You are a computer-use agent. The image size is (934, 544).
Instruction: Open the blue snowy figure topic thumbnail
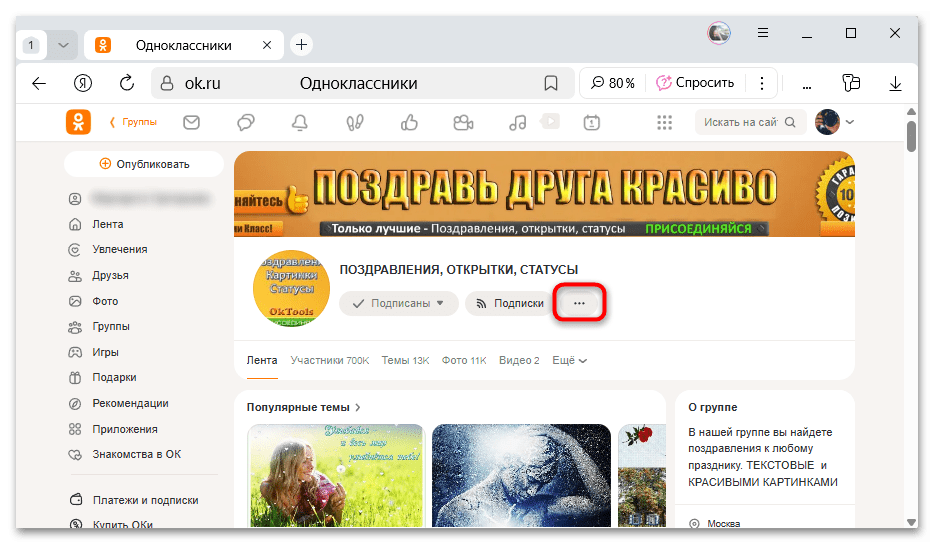coord(521,475)
